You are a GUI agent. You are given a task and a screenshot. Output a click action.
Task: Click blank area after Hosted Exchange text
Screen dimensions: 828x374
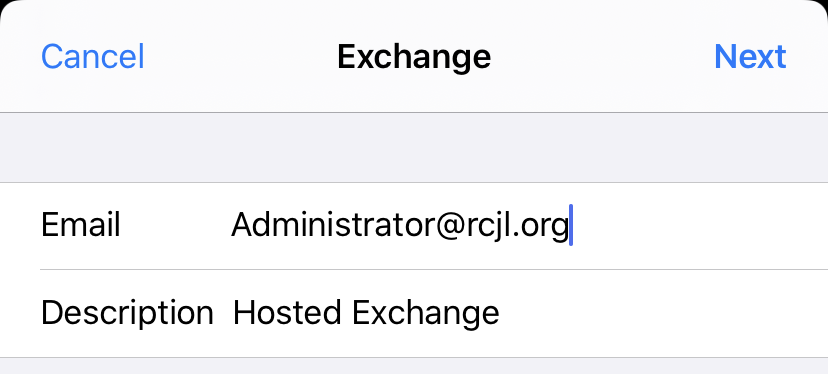(663, 313)
